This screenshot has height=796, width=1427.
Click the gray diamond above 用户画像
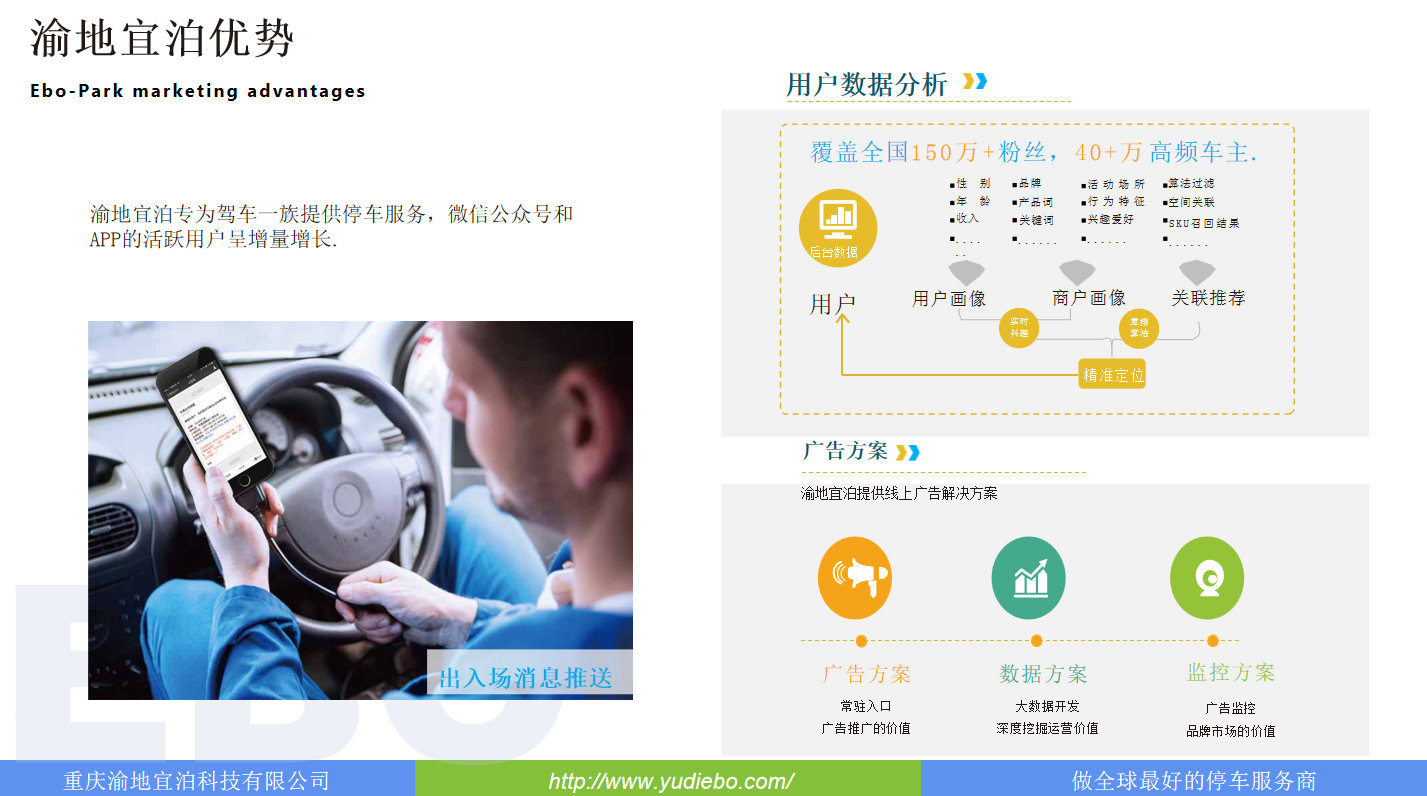coord(967,272)
